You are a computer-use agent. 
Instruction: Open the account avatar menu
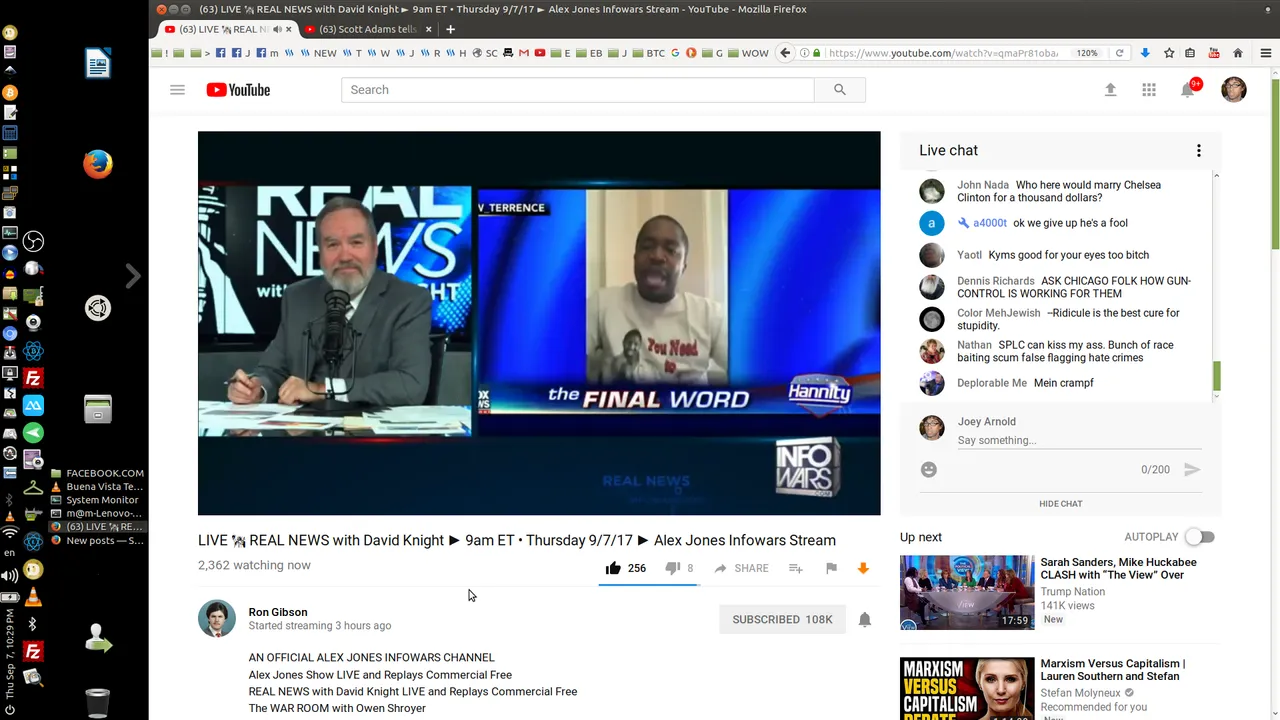coord(1234,90)
